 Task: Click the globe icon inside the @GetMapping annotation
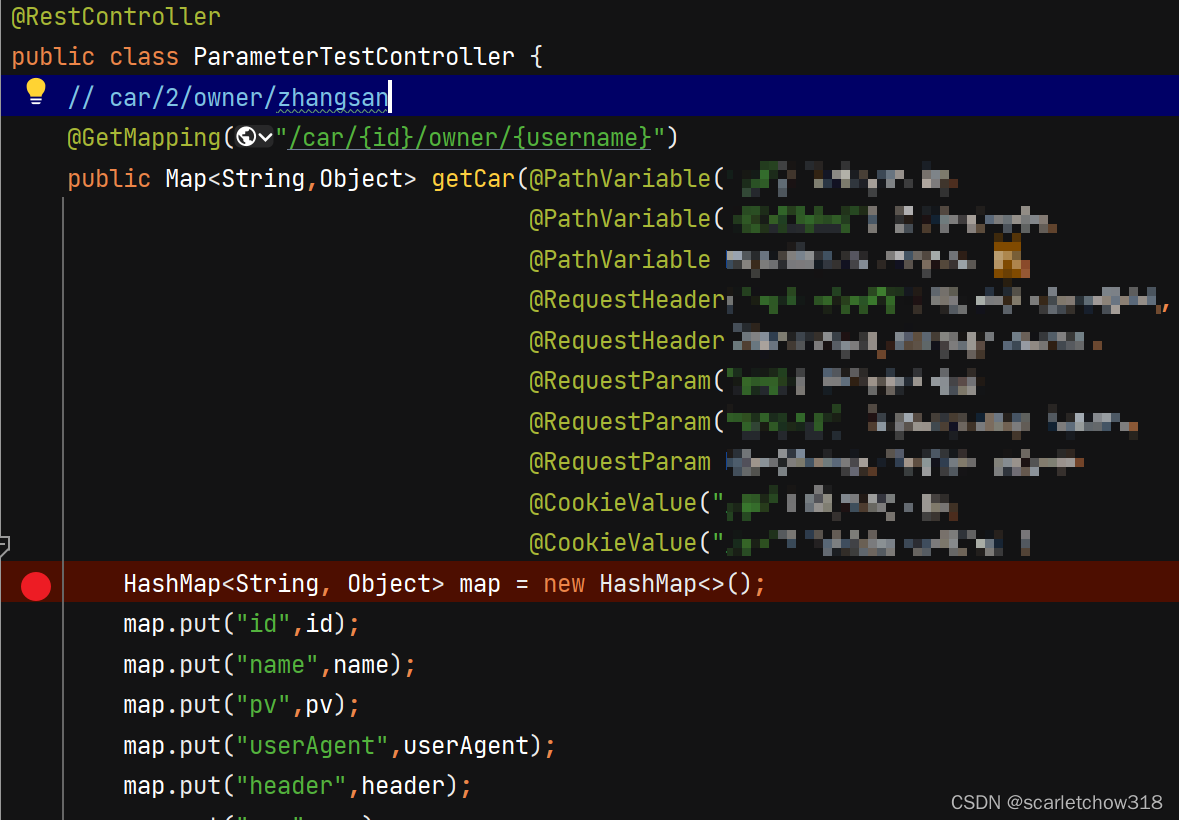244,137
